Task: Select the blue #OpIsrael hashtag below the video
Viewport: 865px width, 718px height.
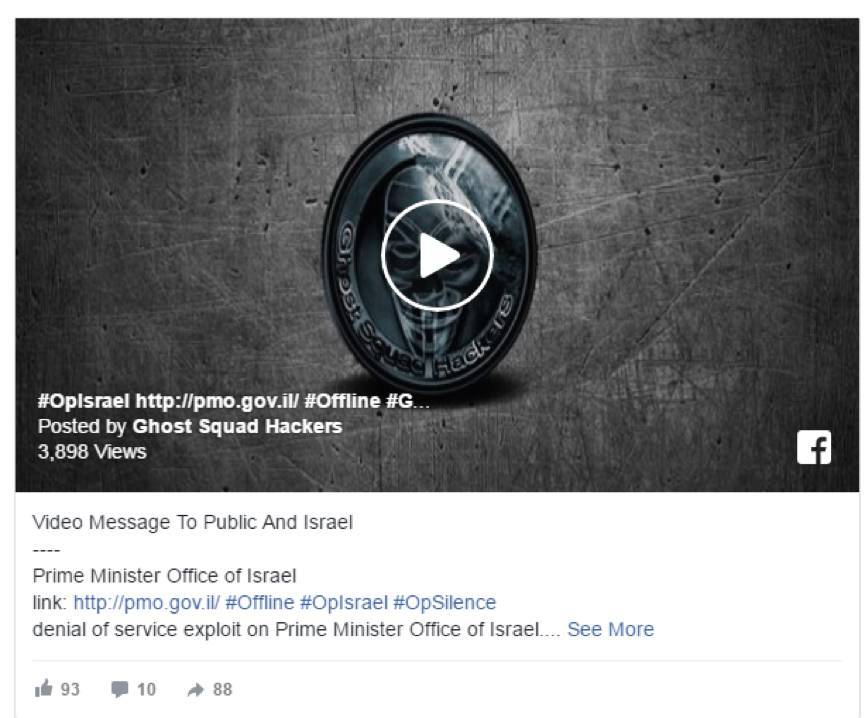Action: click(344, 602)
